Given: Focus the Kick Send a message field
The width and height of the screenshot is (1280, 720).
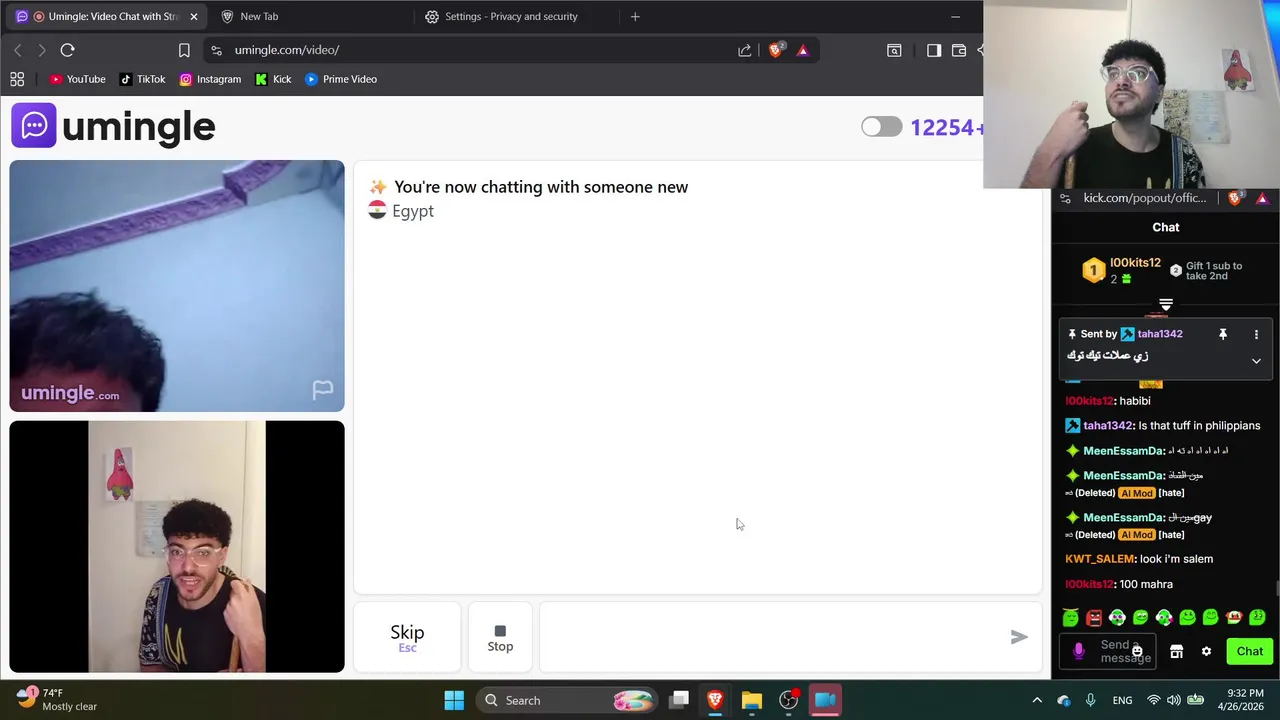Looking at the screenshot, I should 1109,652.
